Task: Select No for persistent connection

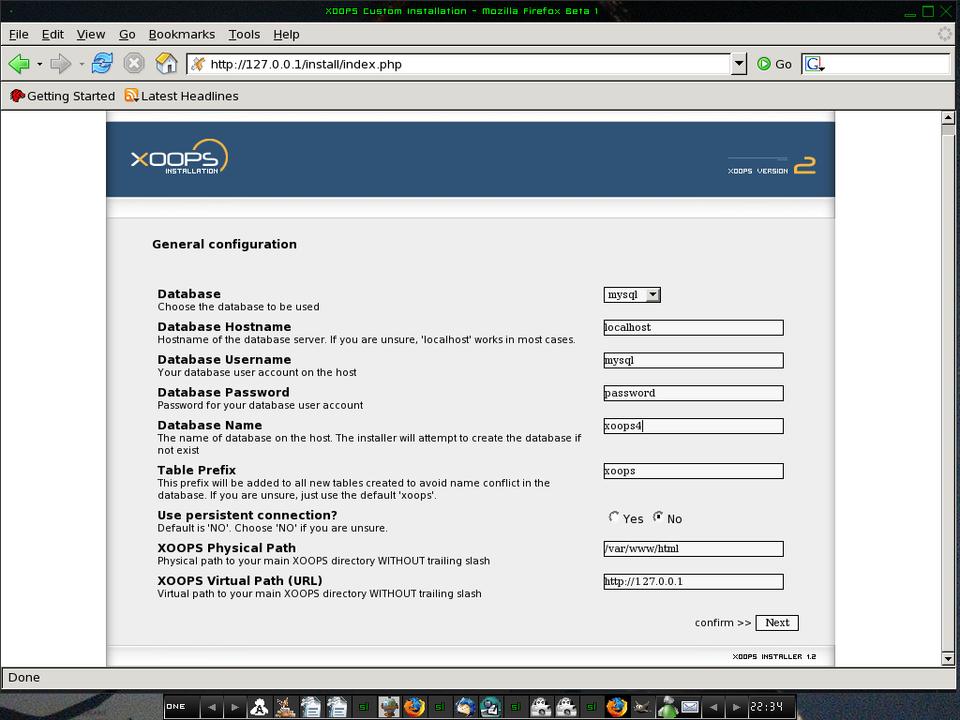Action: click(x=658, y=517)
